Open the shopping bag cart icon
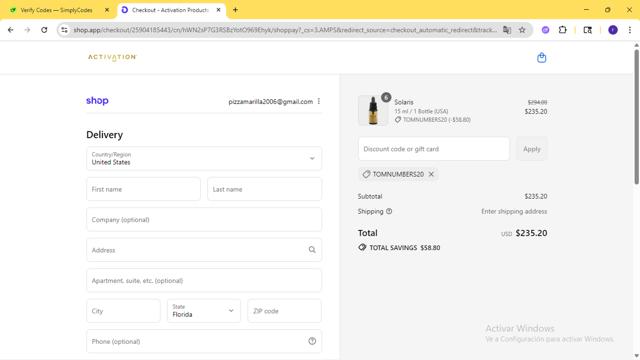The width and height of the screenshot is (640, 360). point(541,58)
